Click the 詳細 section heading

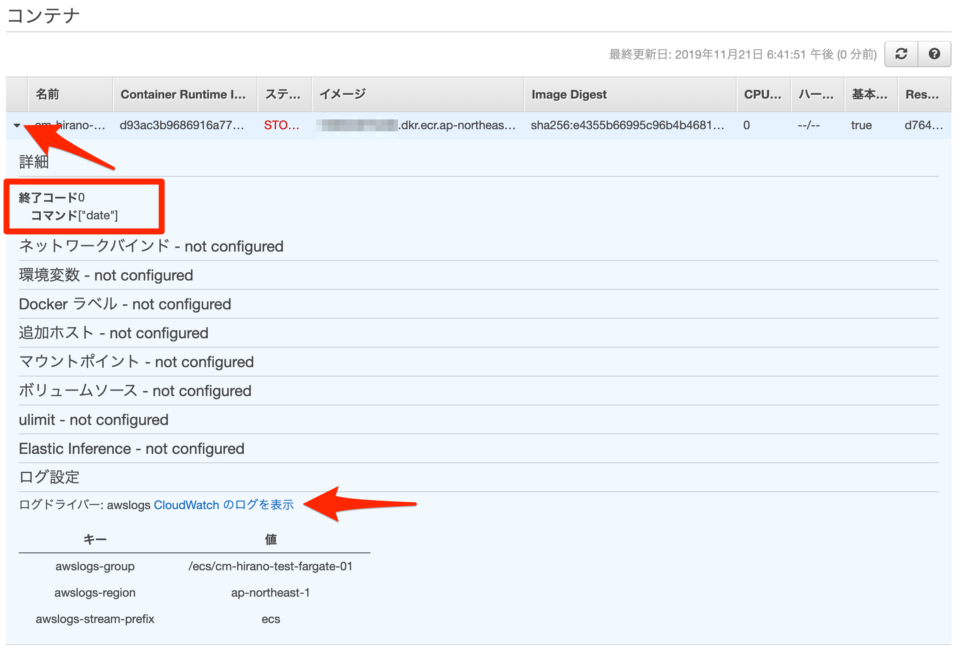(34, 162)
